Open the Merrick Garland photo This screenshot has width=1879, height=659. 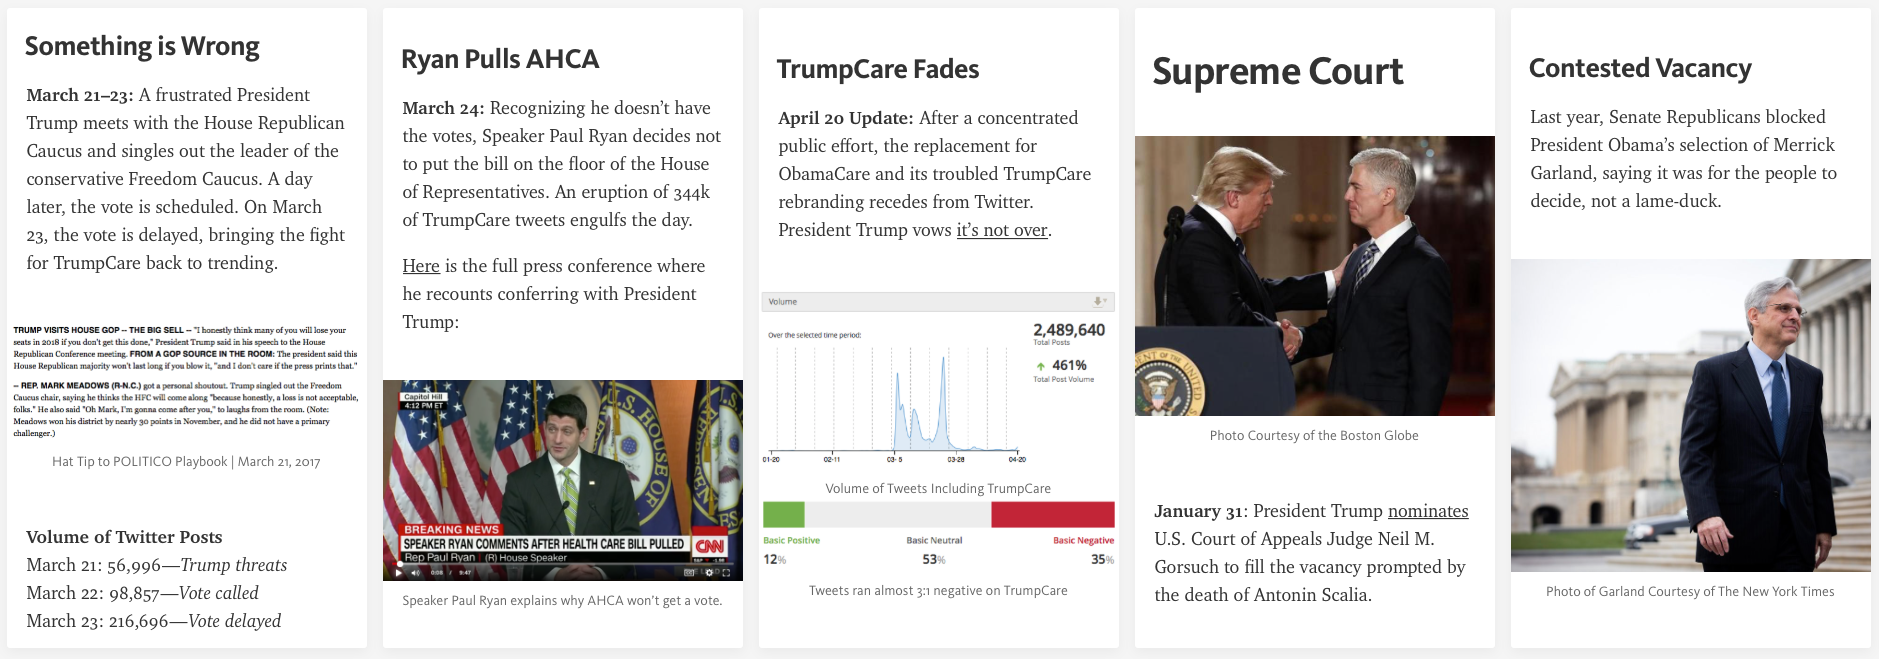point(1690,415)
